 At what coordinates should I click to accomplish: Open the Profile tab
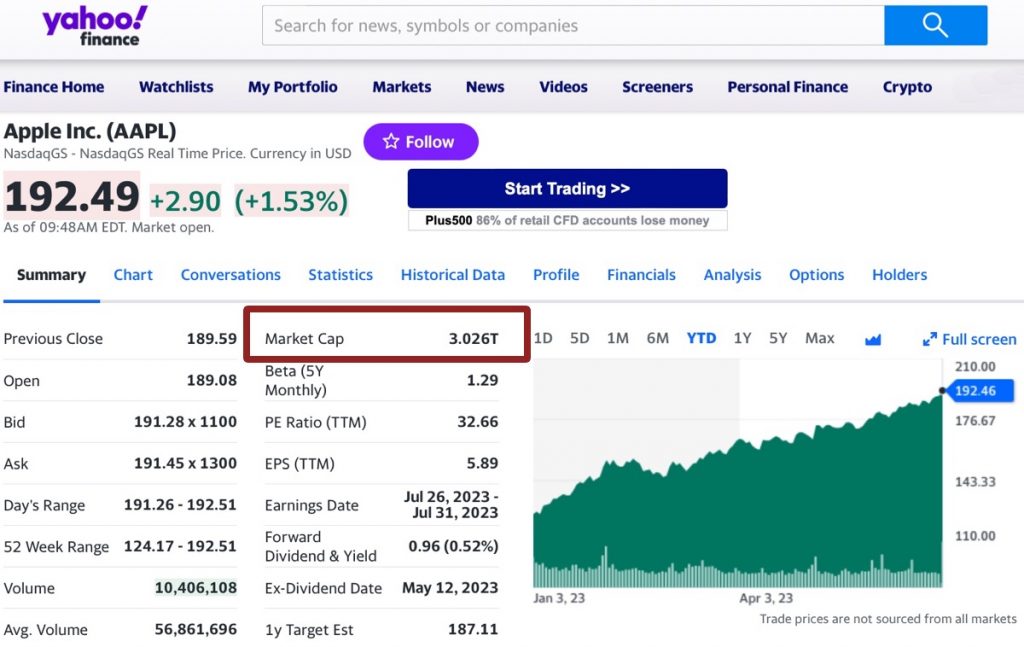[x=556, y=275]
